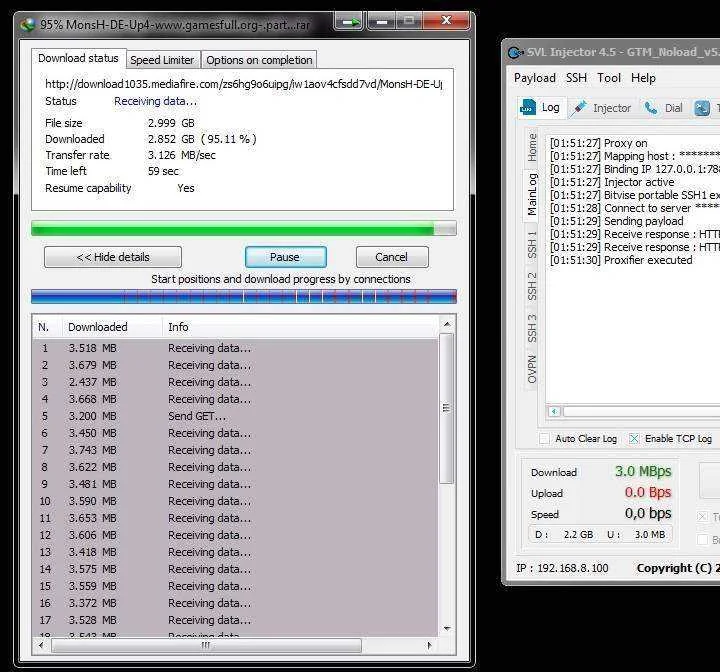Close the IDM download window
Image resolution: width=720 pixels, height=672 pixels.
pos(446,21)
